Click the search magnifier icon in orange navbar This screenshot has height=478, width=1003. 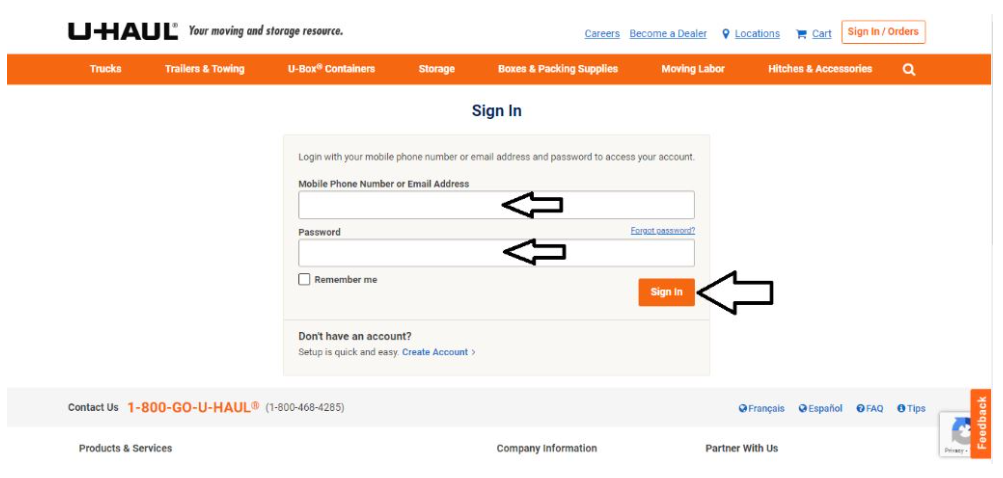[x=908, y=69]
